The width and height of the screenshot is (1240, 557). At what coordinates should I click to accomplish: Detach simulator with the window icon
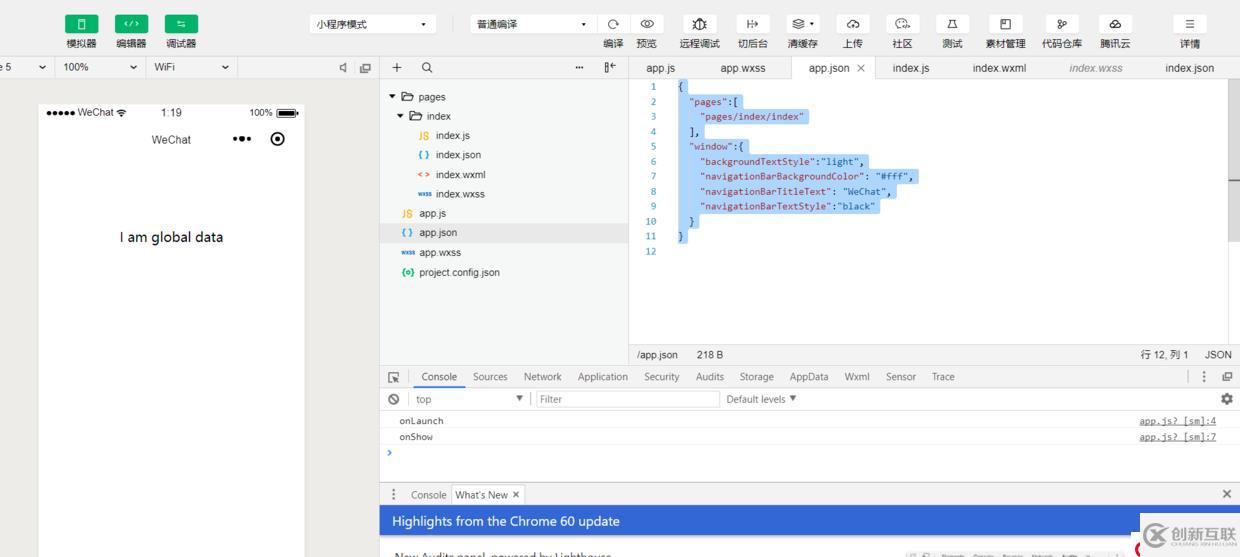point(365,68)
